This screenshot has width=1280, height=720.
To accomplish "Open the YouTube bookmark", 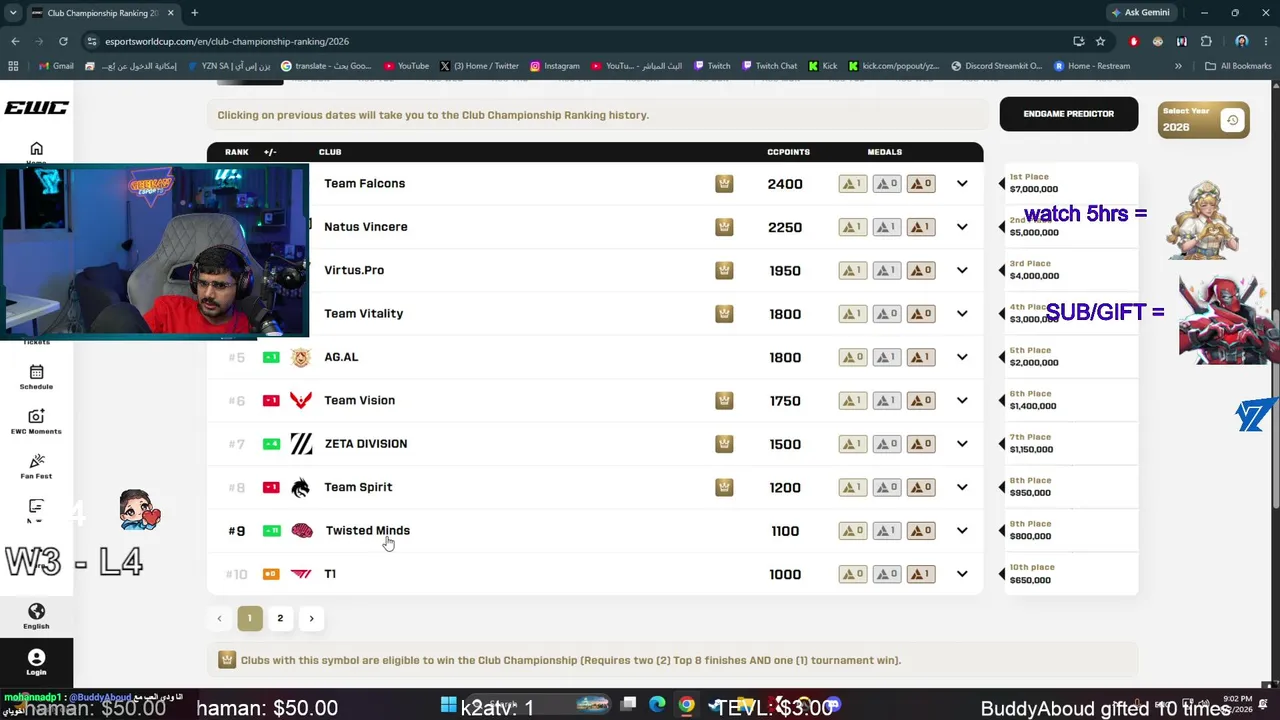I will pyautogui.click(x=406, y=66).
